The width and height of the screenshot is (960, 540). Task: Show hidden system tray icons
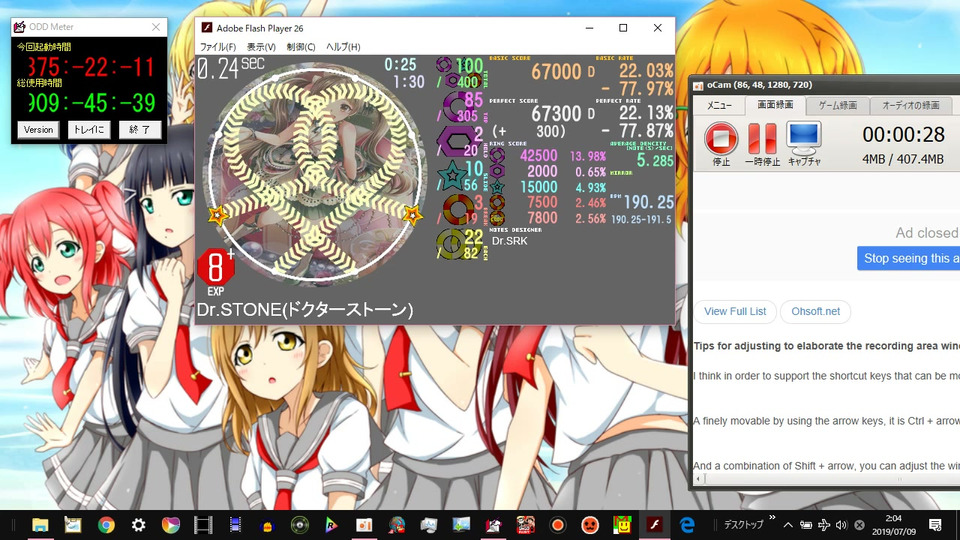click(x=788, y=525)
